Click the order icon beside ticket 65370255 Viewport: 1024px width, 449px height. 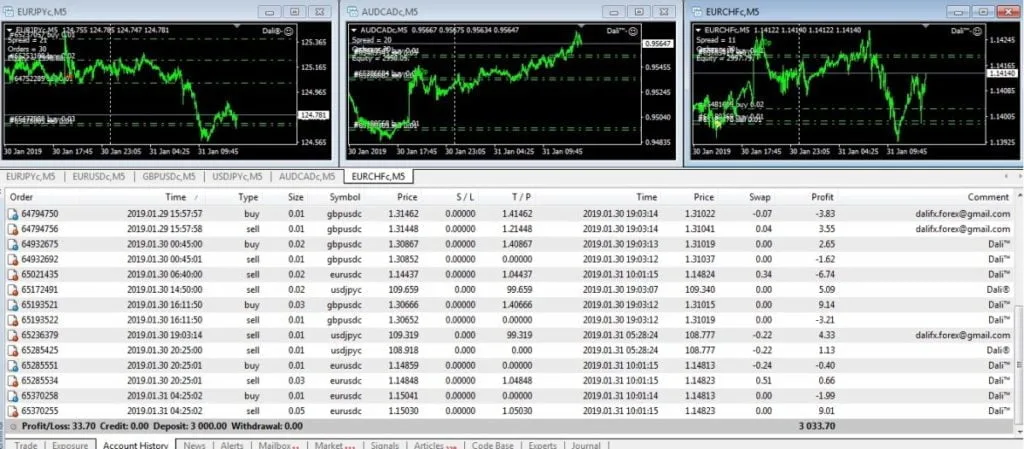(13, 410)
